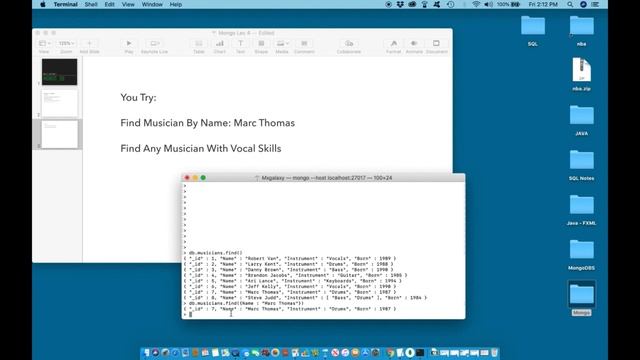The height and width of the screenshot is (360, 640).
Task: Open the View menu in menu bar
Action: (x=128, y=4)
